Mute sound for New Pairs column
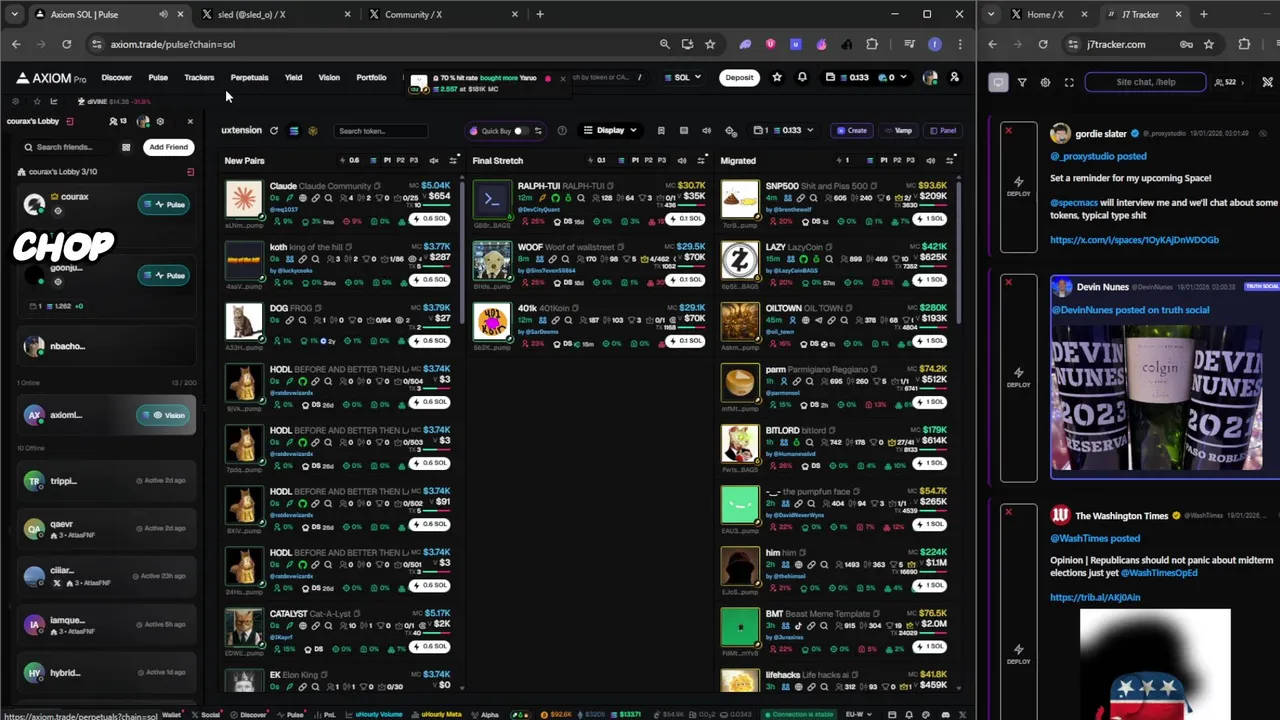 tap(434, 160)
